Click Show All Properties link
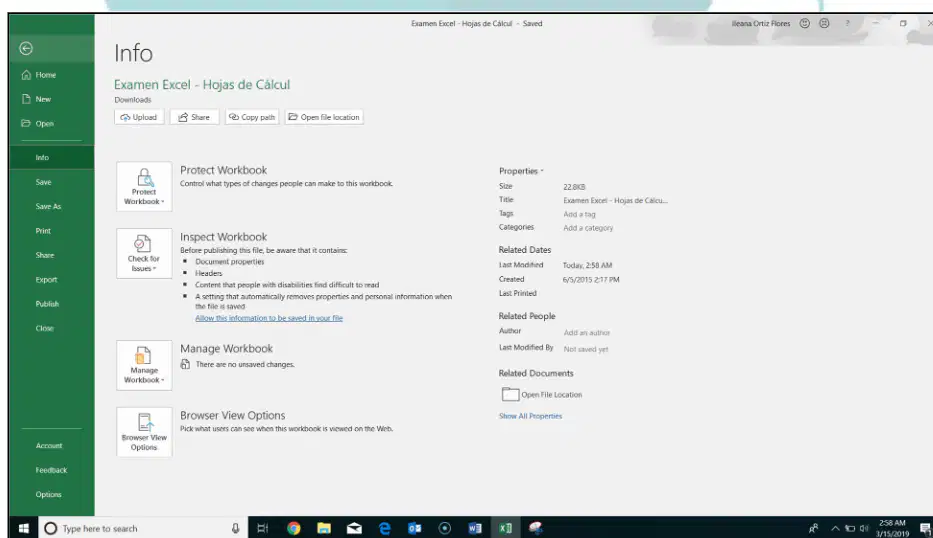 point(530,416)
